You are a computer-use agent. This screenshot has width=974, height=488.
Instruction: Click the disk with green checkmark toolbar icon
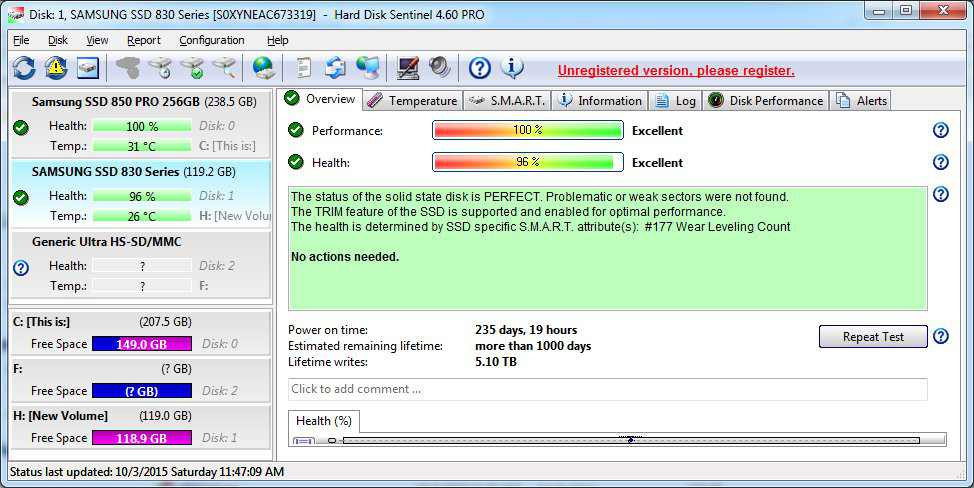193,68
